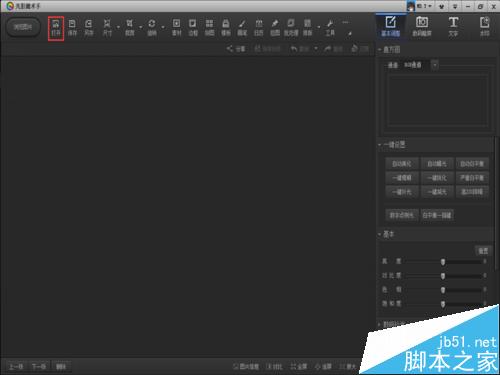Go to next image with 下一张
This screenshot has width=500, height=375.
click(39, 367)
